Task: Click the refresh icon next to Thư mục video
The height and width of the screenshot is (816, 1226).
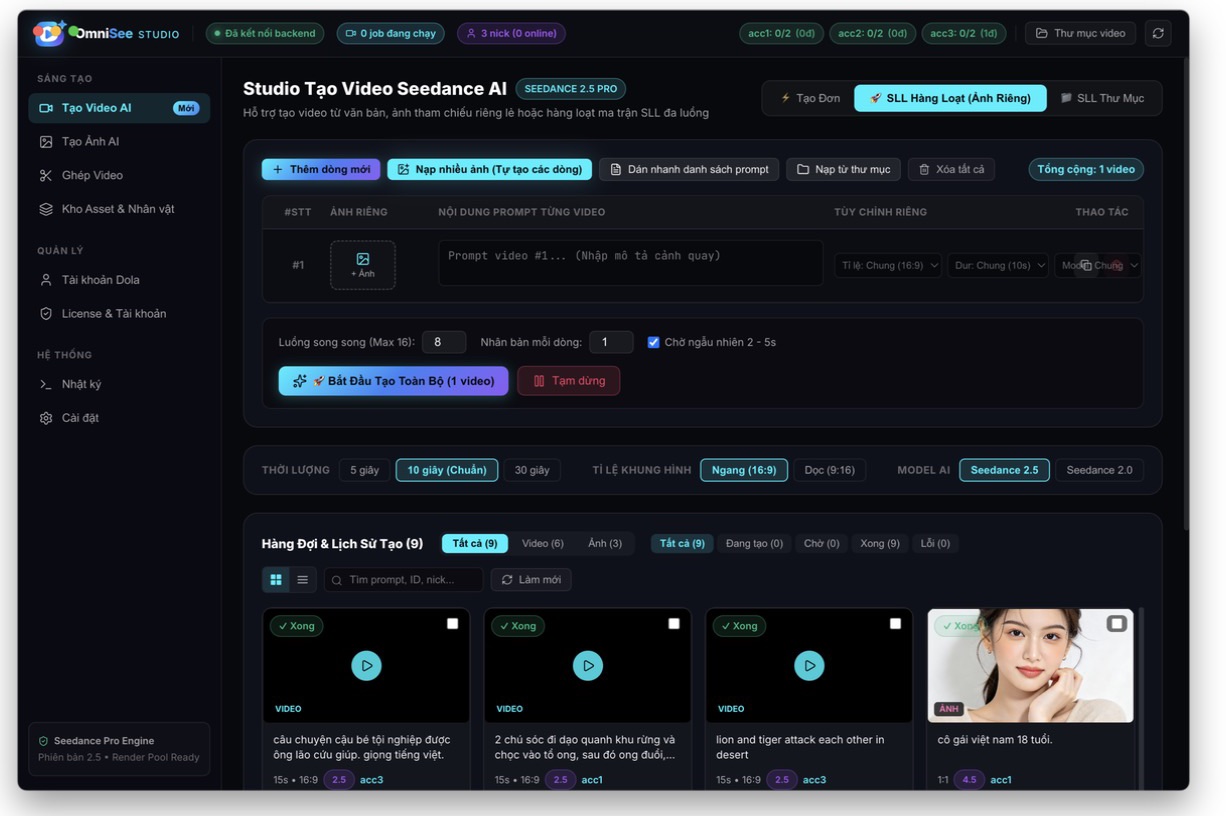Action: tap(1158, 33)
